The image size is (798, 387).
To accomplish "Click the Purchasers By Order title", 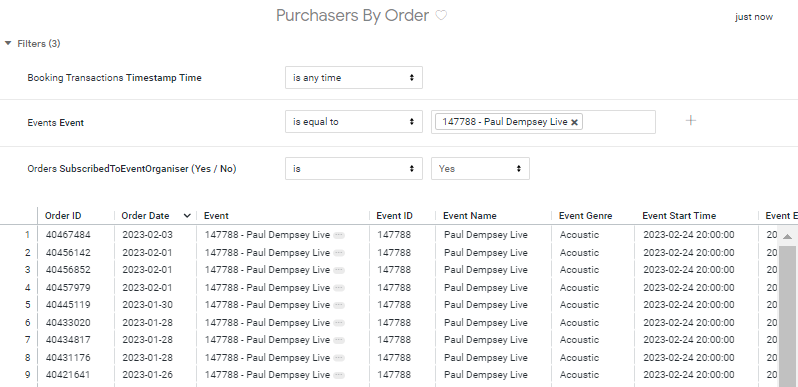I will tap(353, 15).
